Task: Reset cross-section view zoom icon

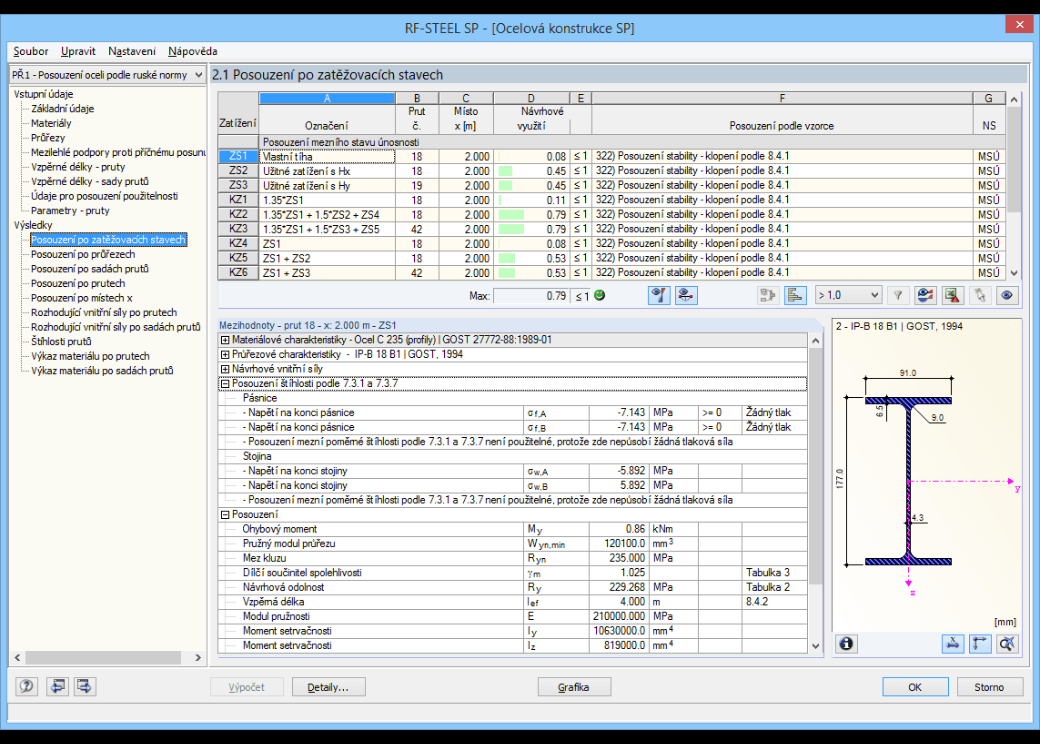Action: [x=1007, y=643]
